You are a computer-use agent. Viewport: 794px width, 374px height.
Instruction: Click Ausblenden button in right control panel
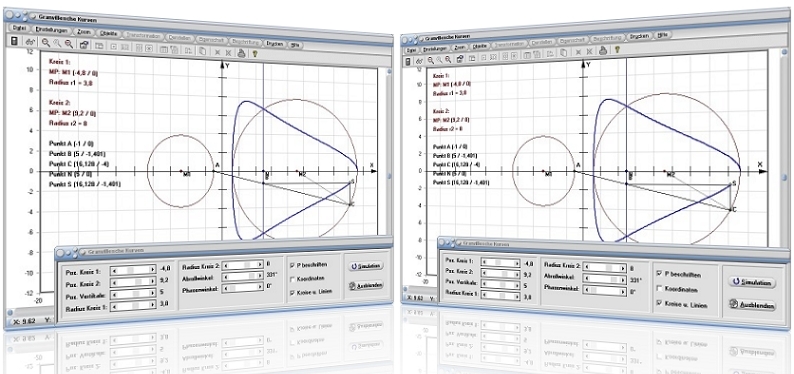tap(752, 305)
